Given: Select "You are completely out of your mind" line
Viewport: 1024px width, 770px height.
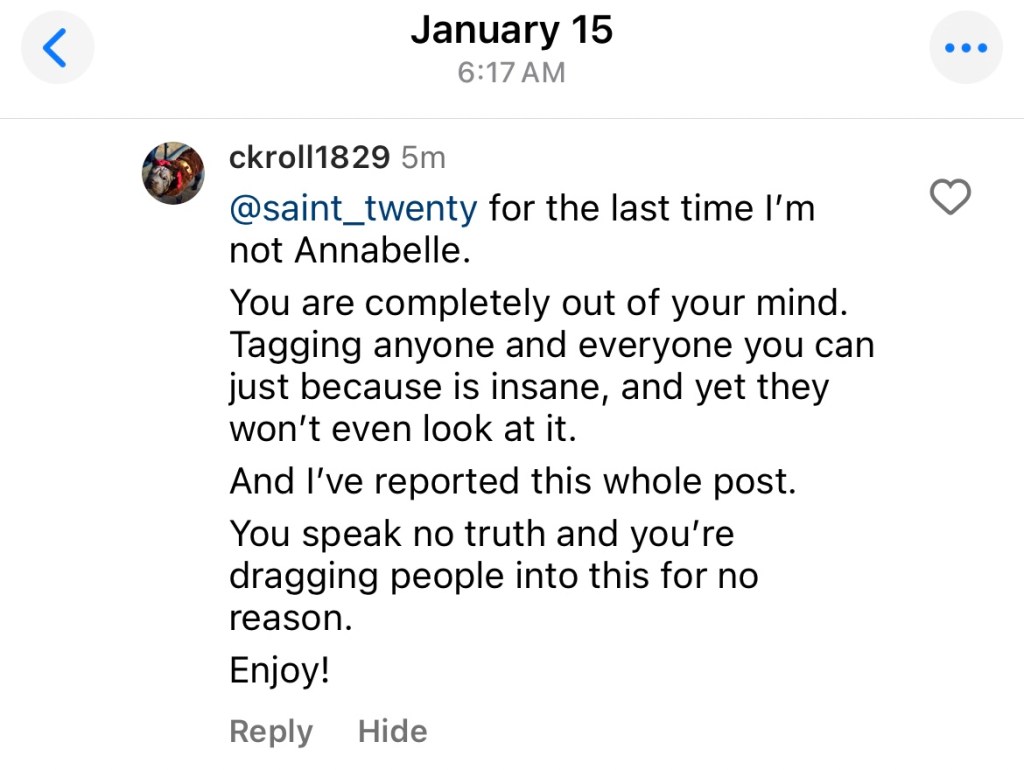Looking at the screenshot, I should click(540, 303).
